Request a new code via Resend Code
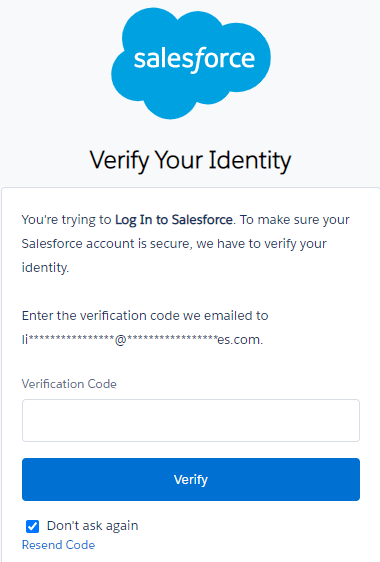The width and height of the screenshot is (380, 562). click(x=58, y=545)
